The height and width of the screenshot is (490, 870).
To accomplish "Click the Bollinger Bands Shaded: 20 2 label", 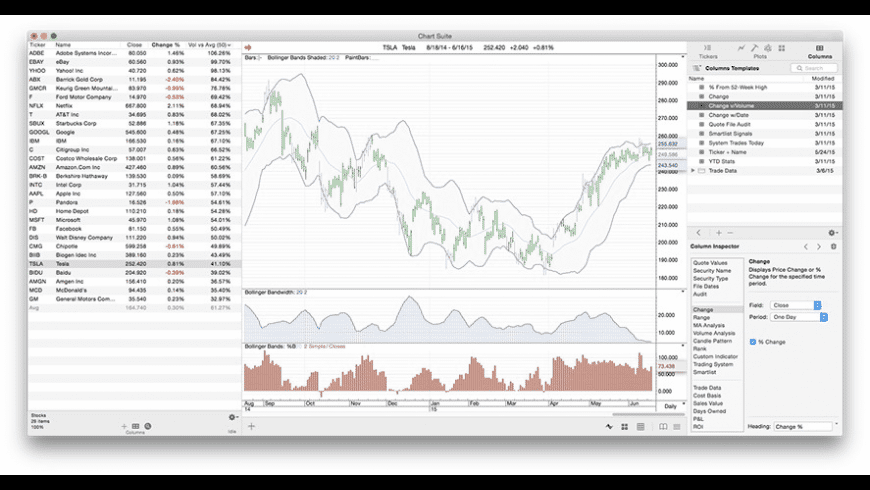I will click(303, 58).
